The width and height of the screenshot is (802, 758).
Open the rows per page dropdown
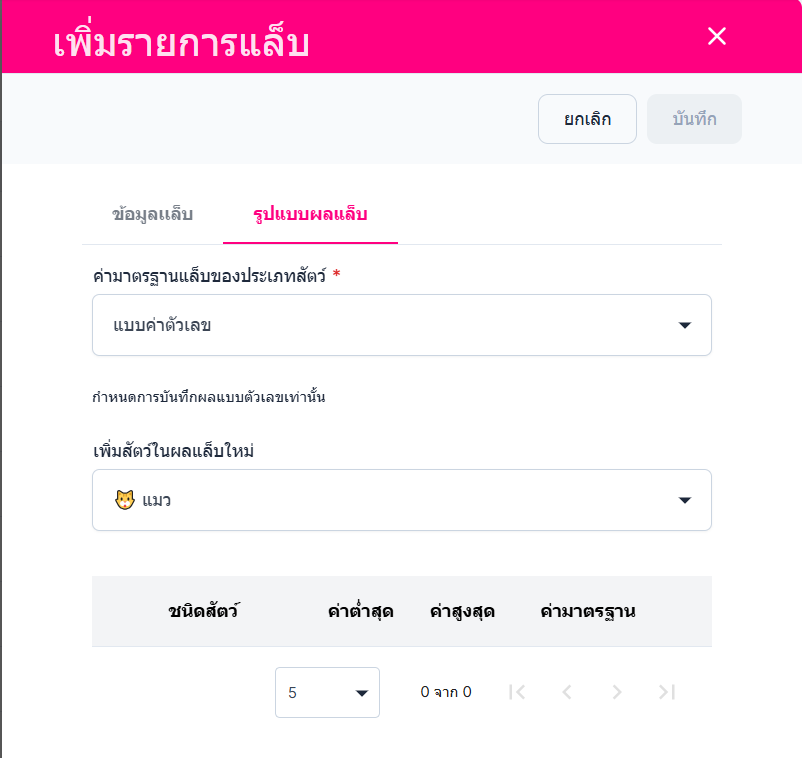tap(327, 692)
